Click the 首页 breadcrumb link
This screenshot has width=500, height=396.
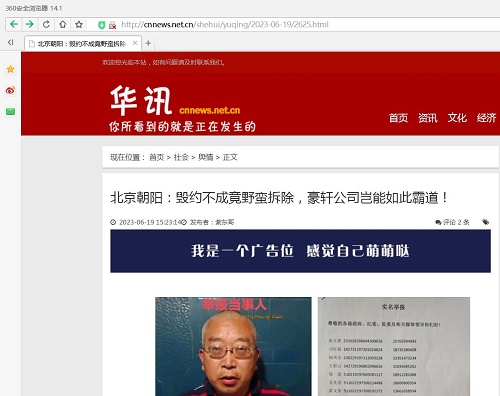coord(157,157)
